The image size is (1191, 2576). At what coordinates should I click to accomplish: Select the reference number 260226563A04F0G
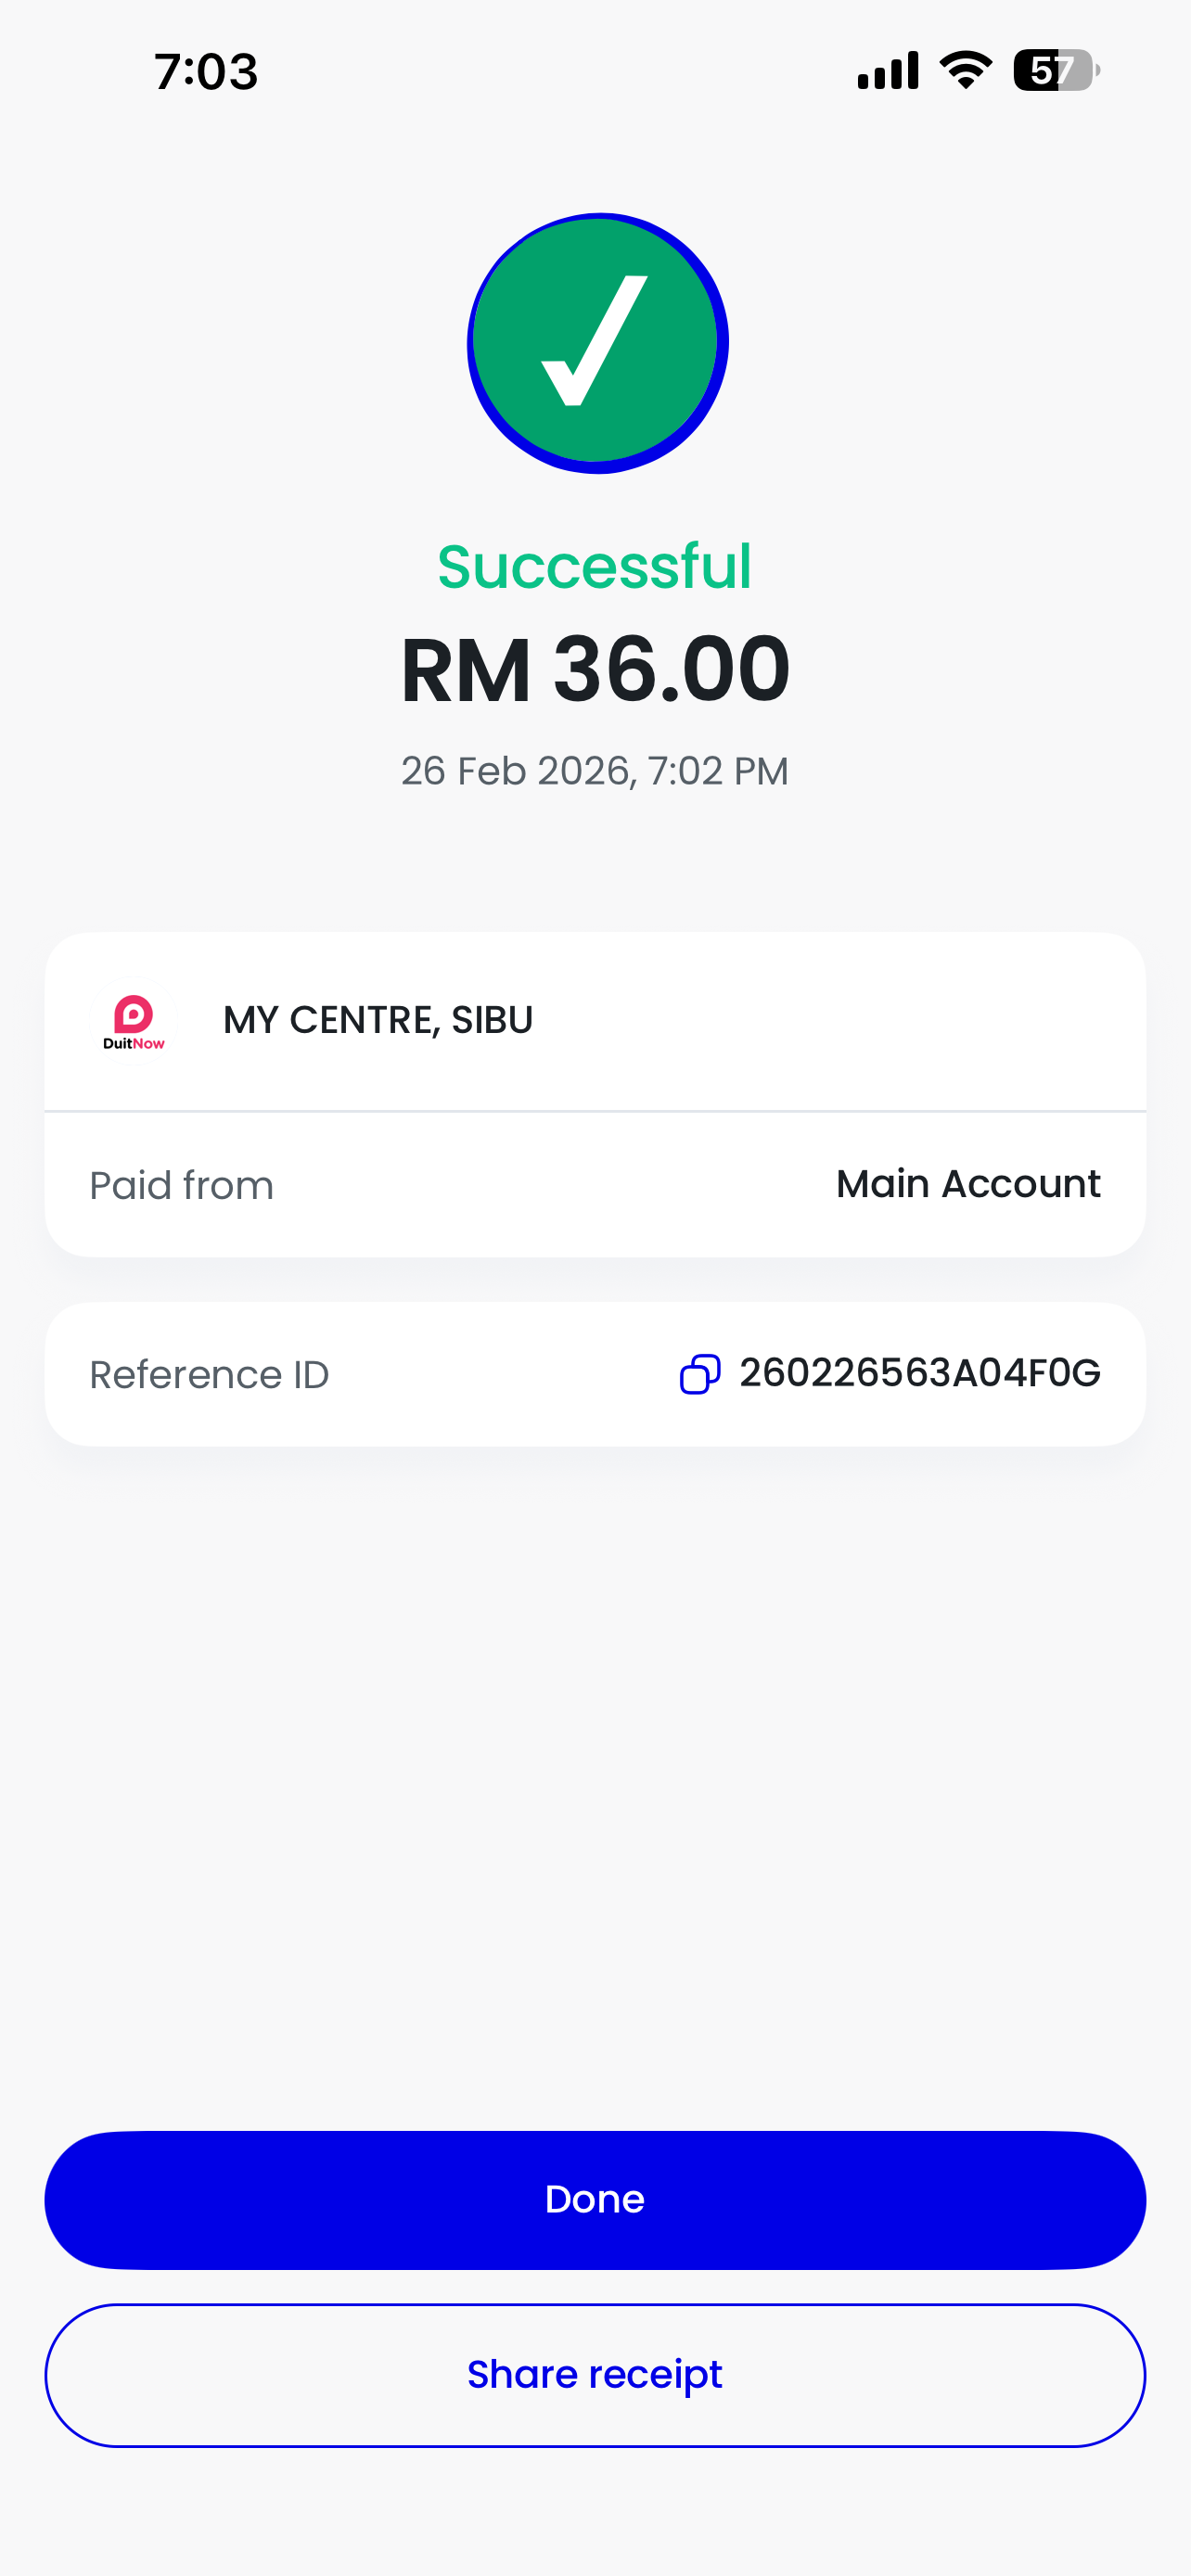[920, 1373]
